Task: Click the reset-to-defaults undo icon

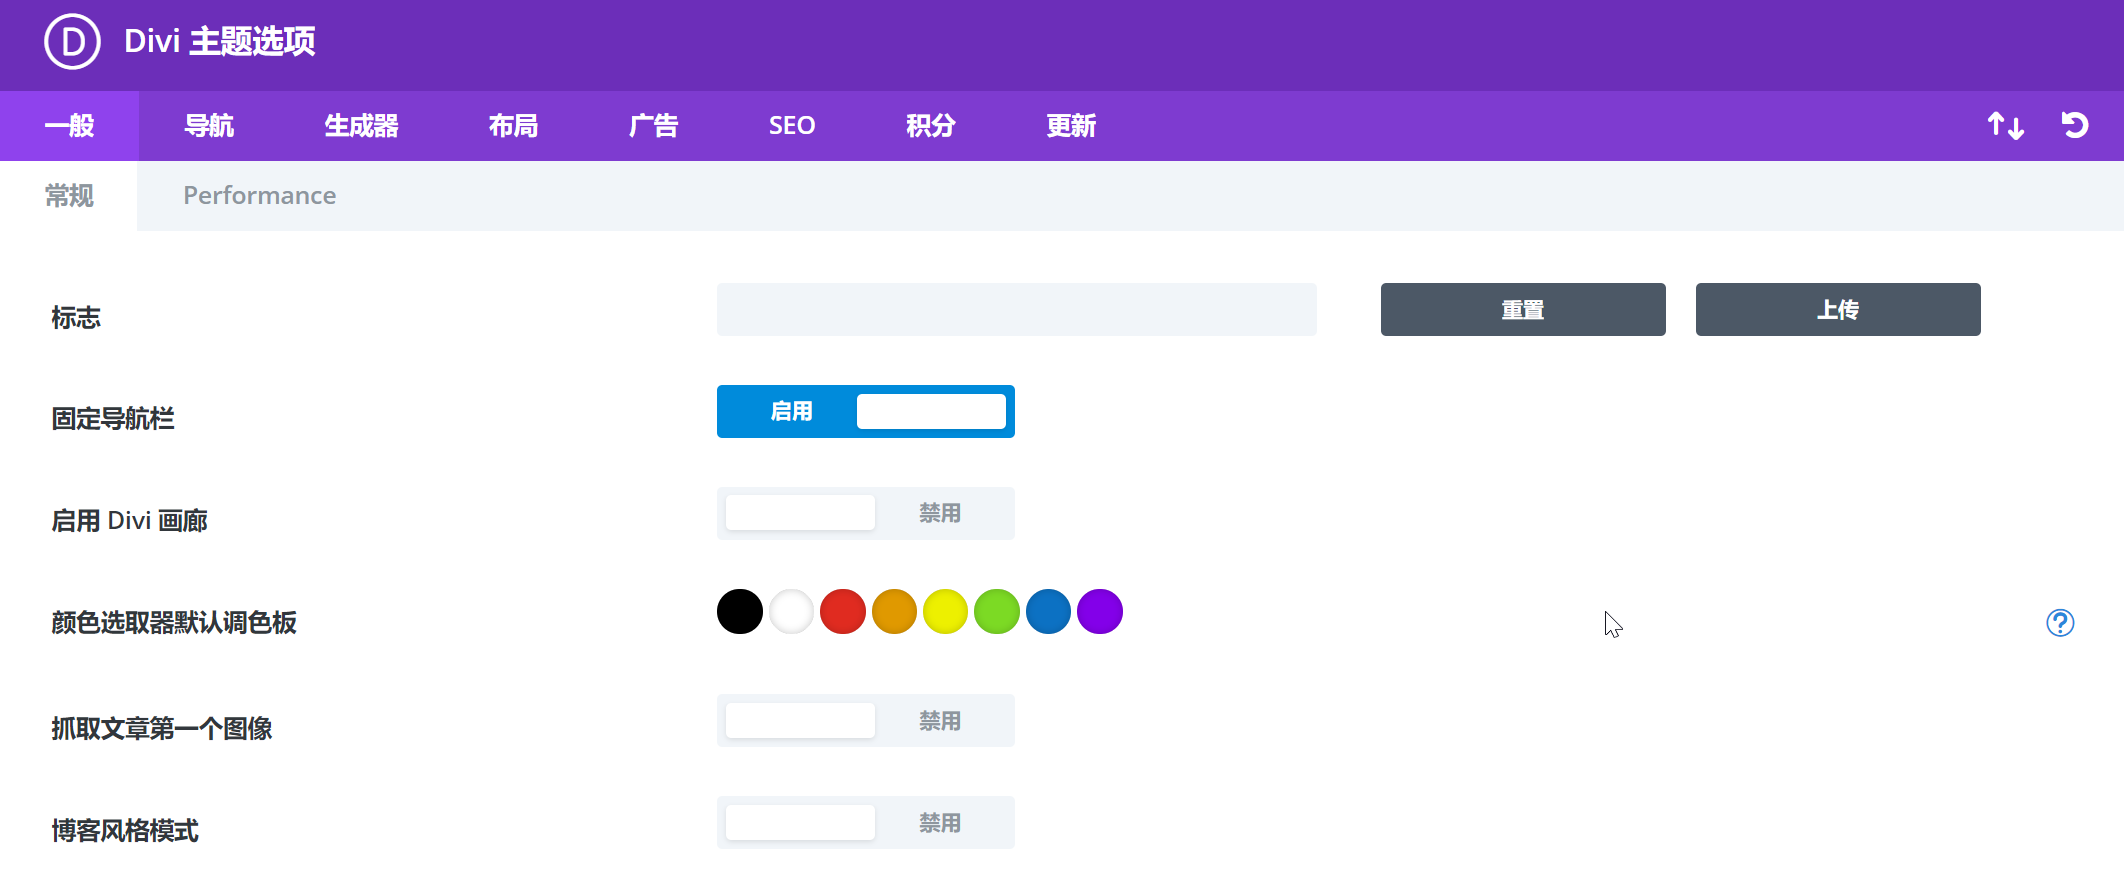Action: (x=2075, y=125)
